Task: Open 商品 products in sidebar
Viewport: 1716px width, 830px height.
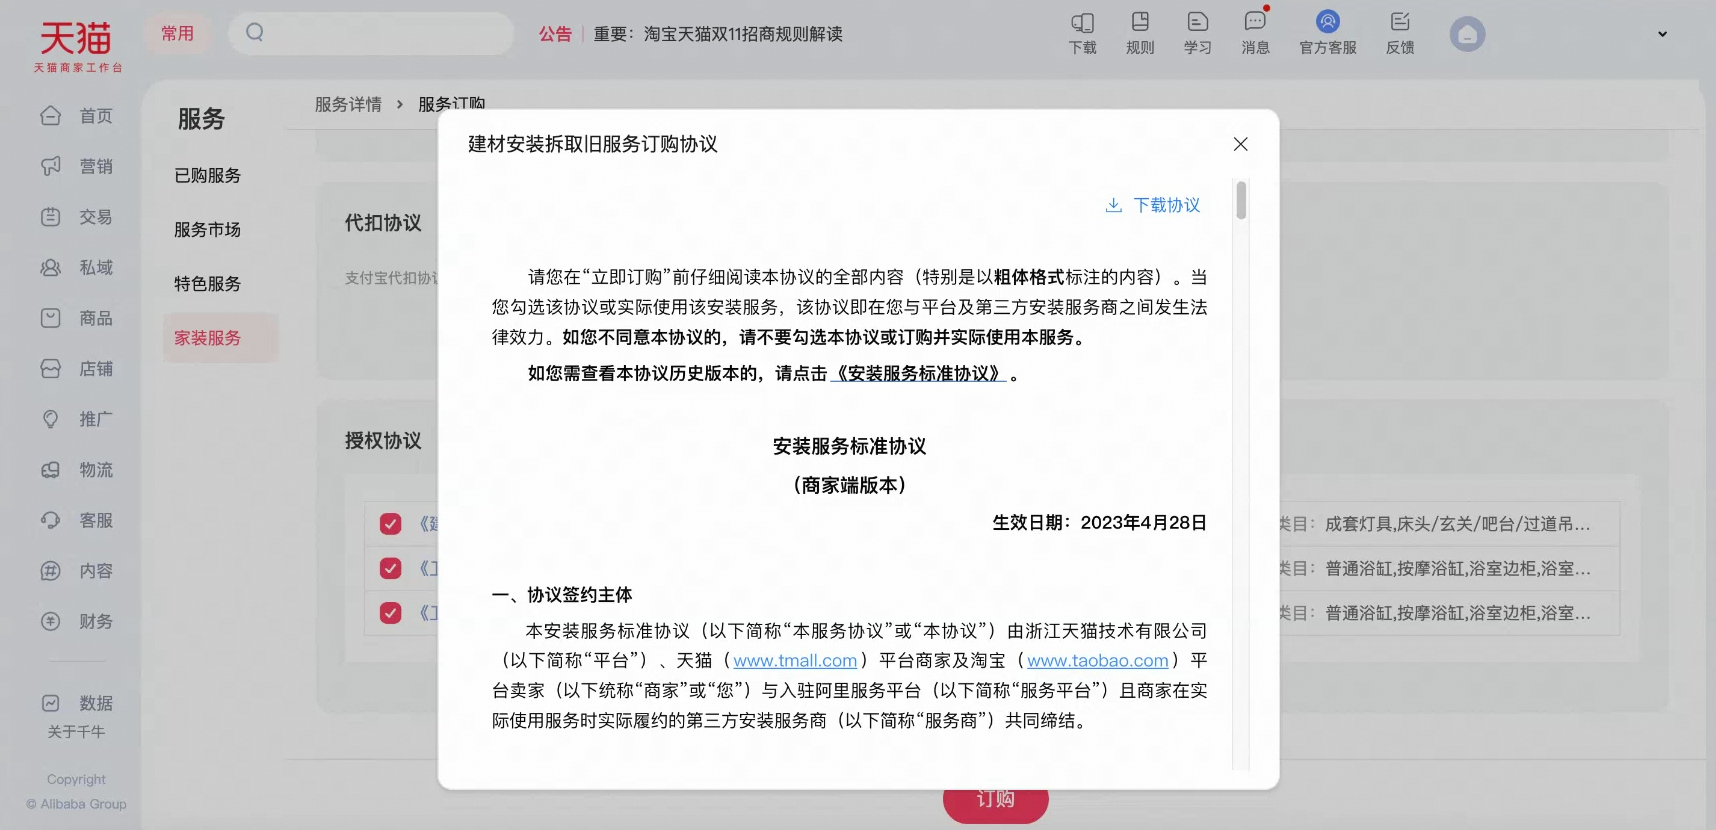Action: 77,318
